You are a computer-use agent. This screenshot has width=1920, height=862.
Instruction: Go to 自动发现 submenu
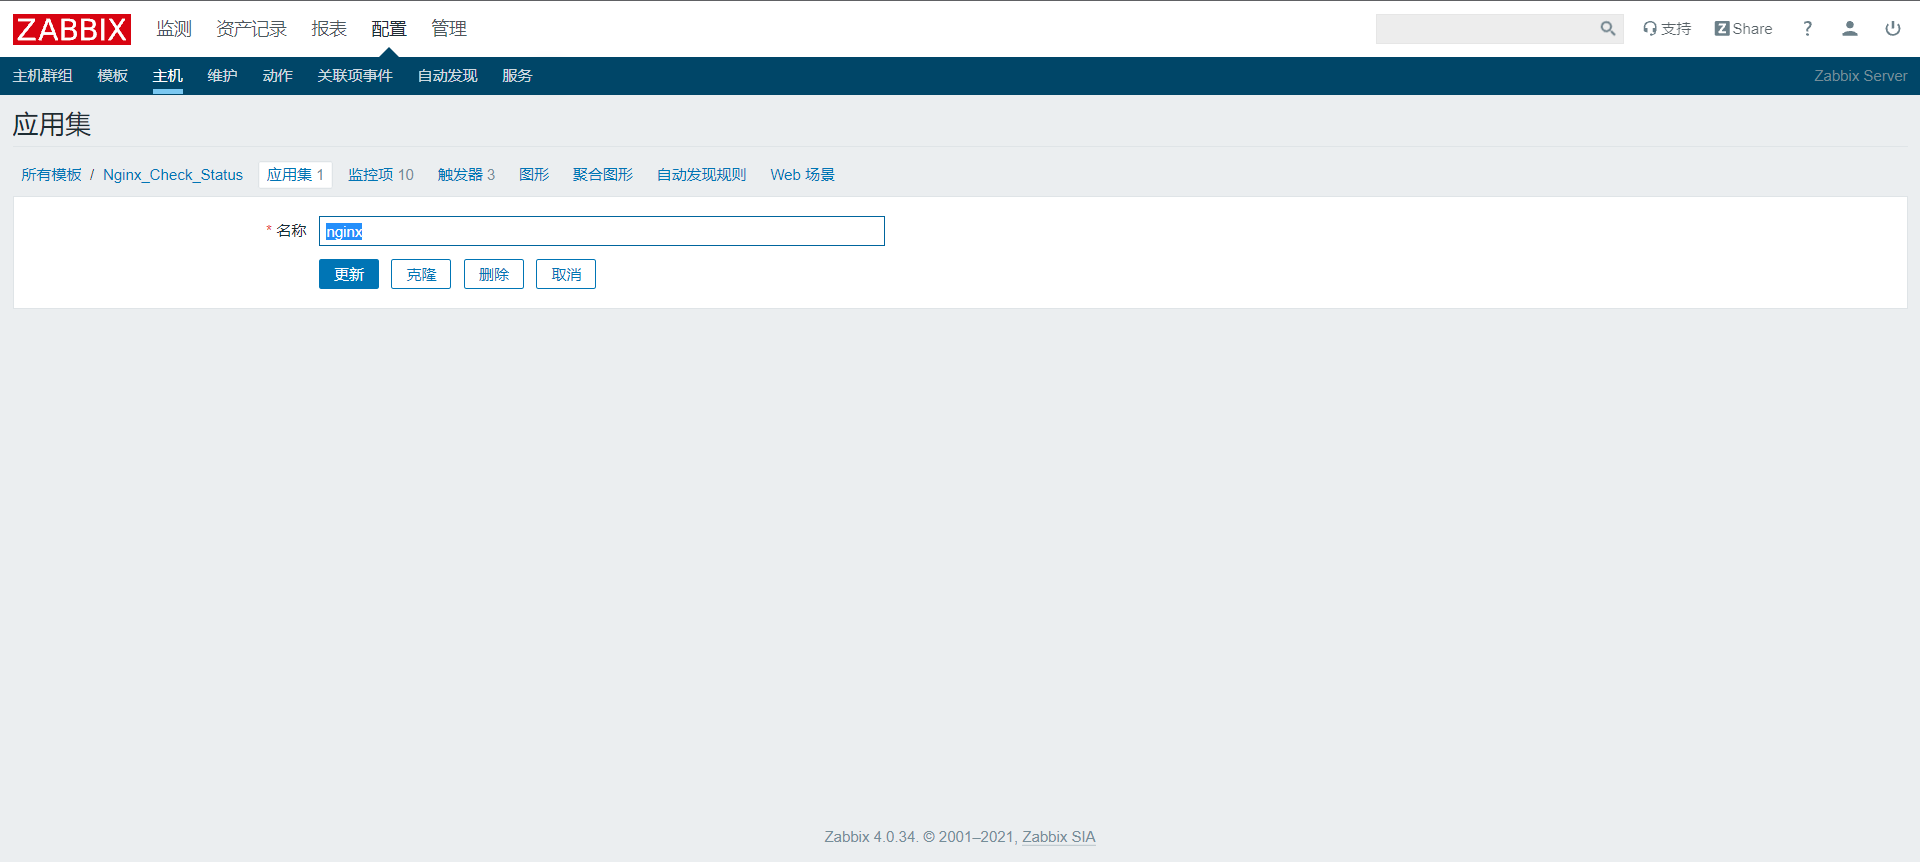point(448,76)
